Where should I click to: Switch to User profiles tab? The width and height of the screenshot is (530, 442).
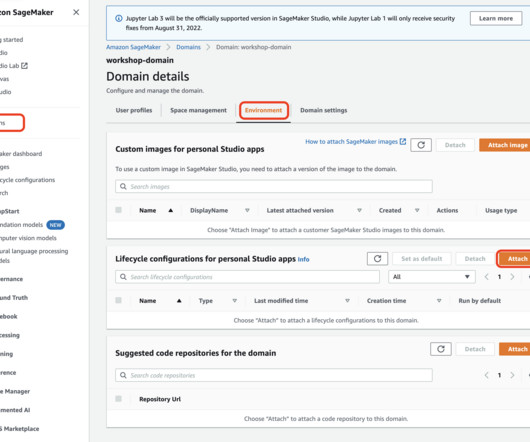134,110
